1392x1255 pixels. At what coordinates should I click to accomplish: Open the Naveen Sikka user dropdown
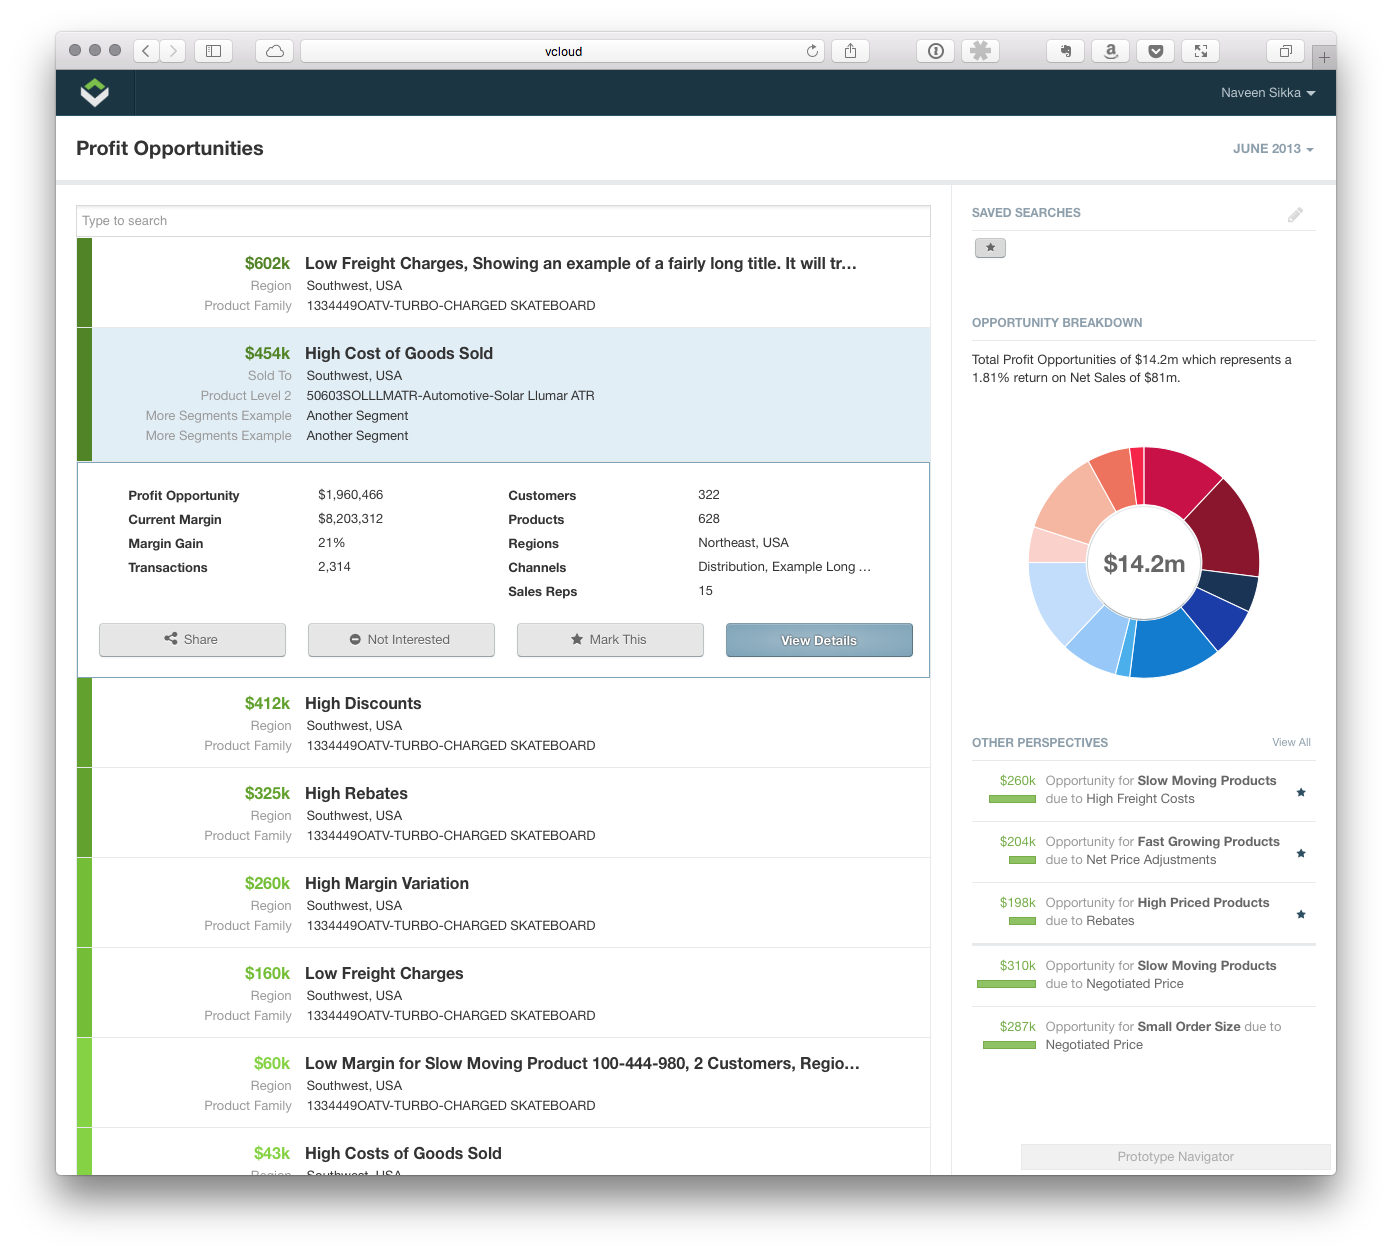point(1267,93)
